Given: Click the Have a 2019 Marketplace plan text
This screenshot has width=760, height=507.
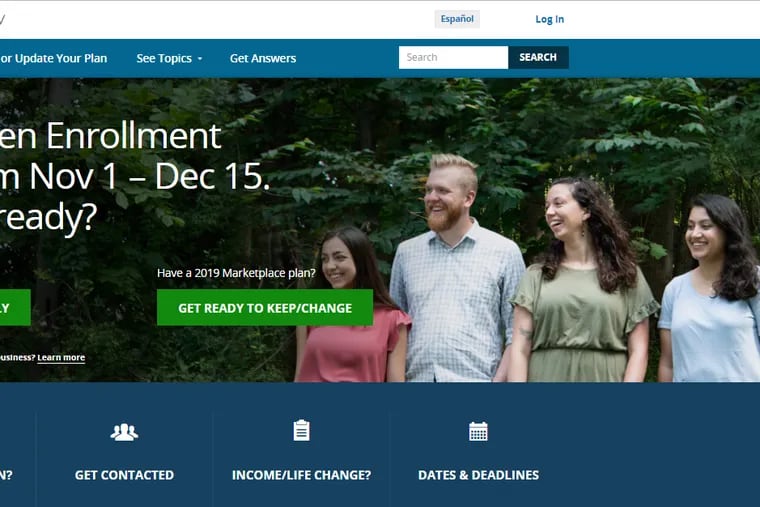Looking at the screenshot, I should (236, 273).
